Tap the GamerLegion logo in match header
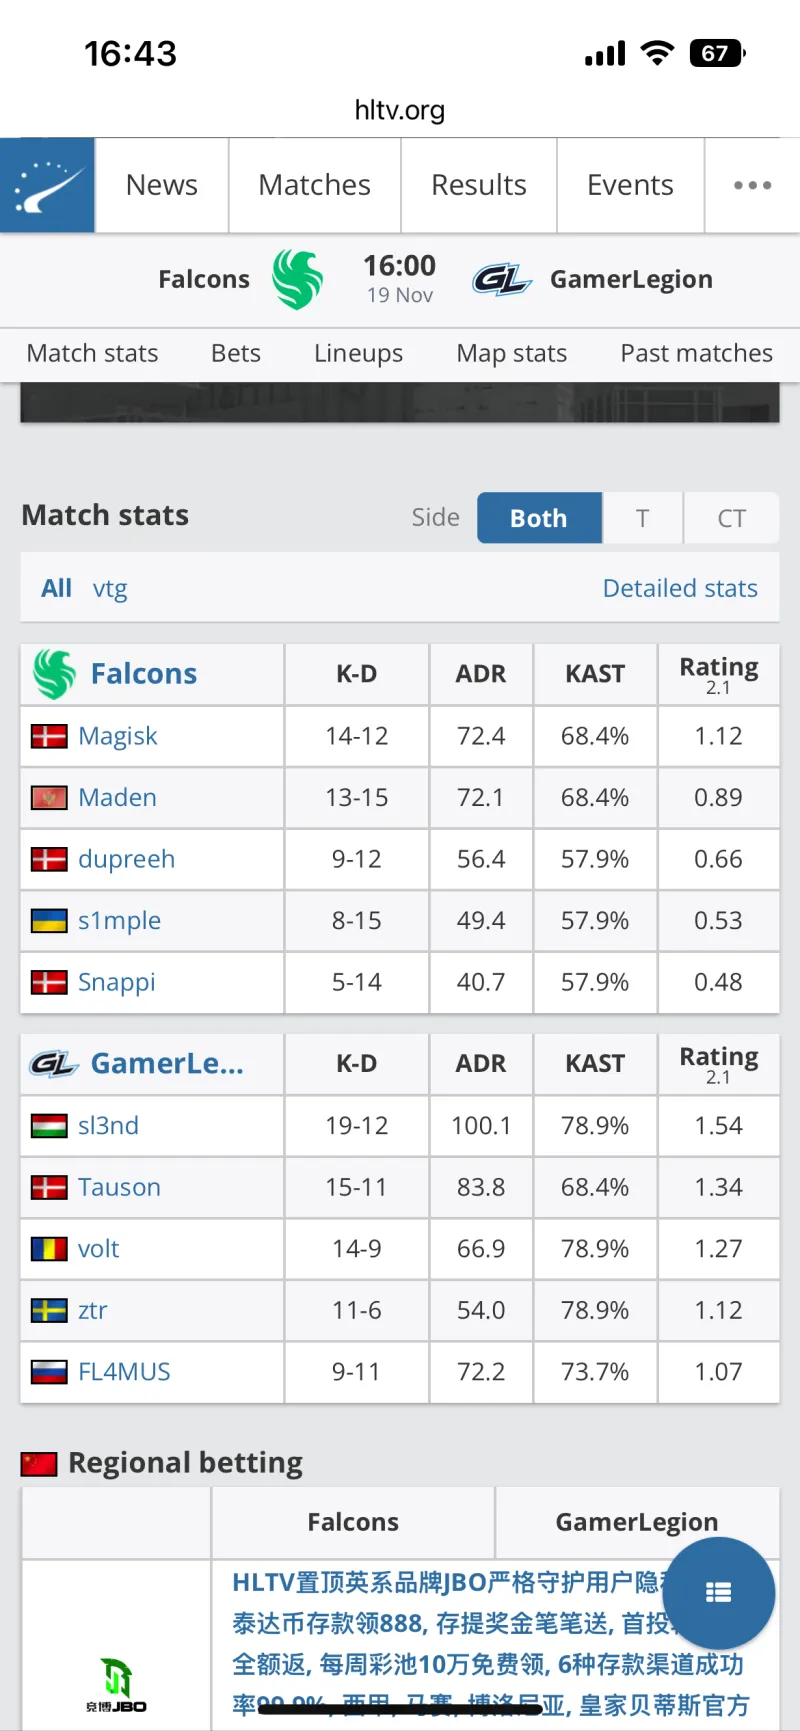The height and width of the screenshot is (1731, 800). [x=501, y=279]
